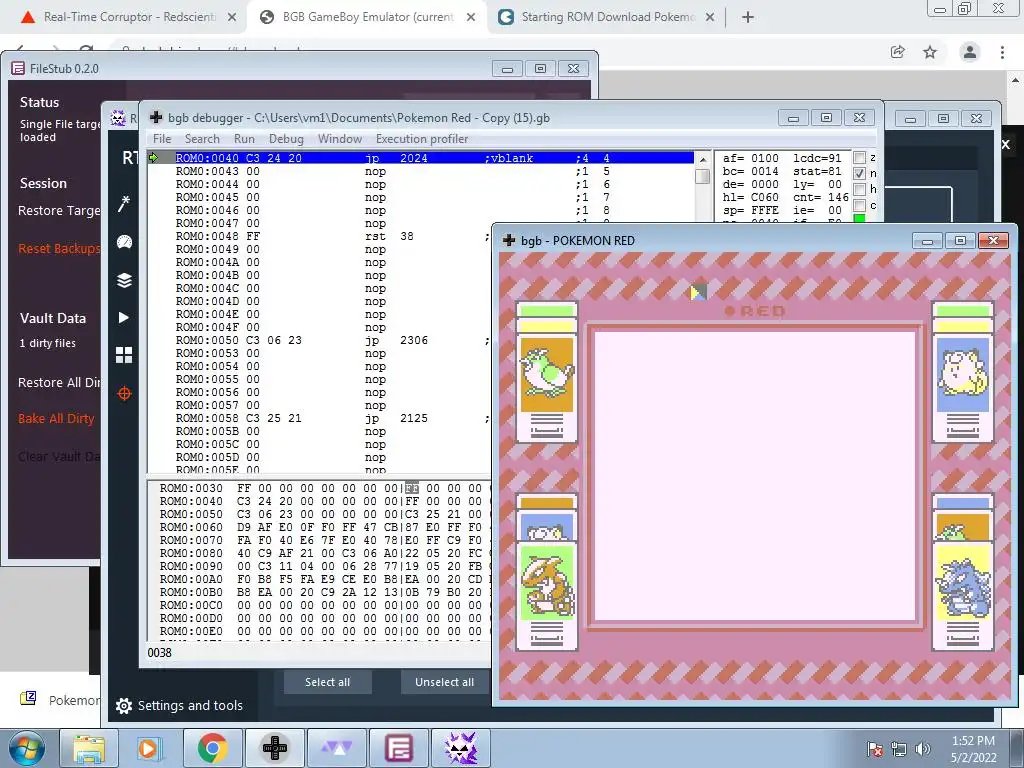Click the sp= FFFE register value
The image size is (1024, 768).
click(750, 210)
